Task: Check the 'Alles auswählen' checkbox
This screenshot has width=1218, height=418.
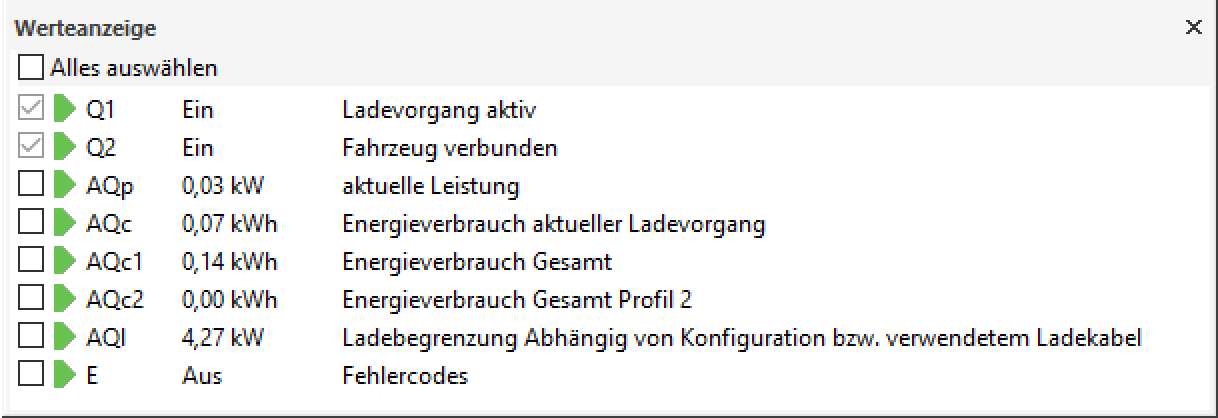Action: tap(31, 69)
